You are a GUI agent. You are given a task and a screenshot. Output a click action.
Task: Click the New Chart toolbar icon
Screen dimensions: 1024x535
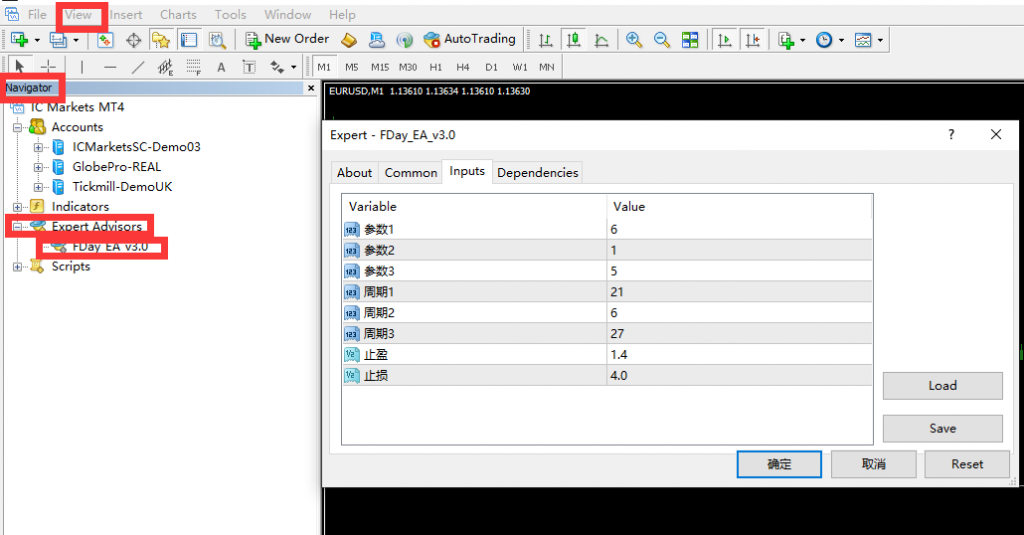pyautogui.click(x=19, y=40)
